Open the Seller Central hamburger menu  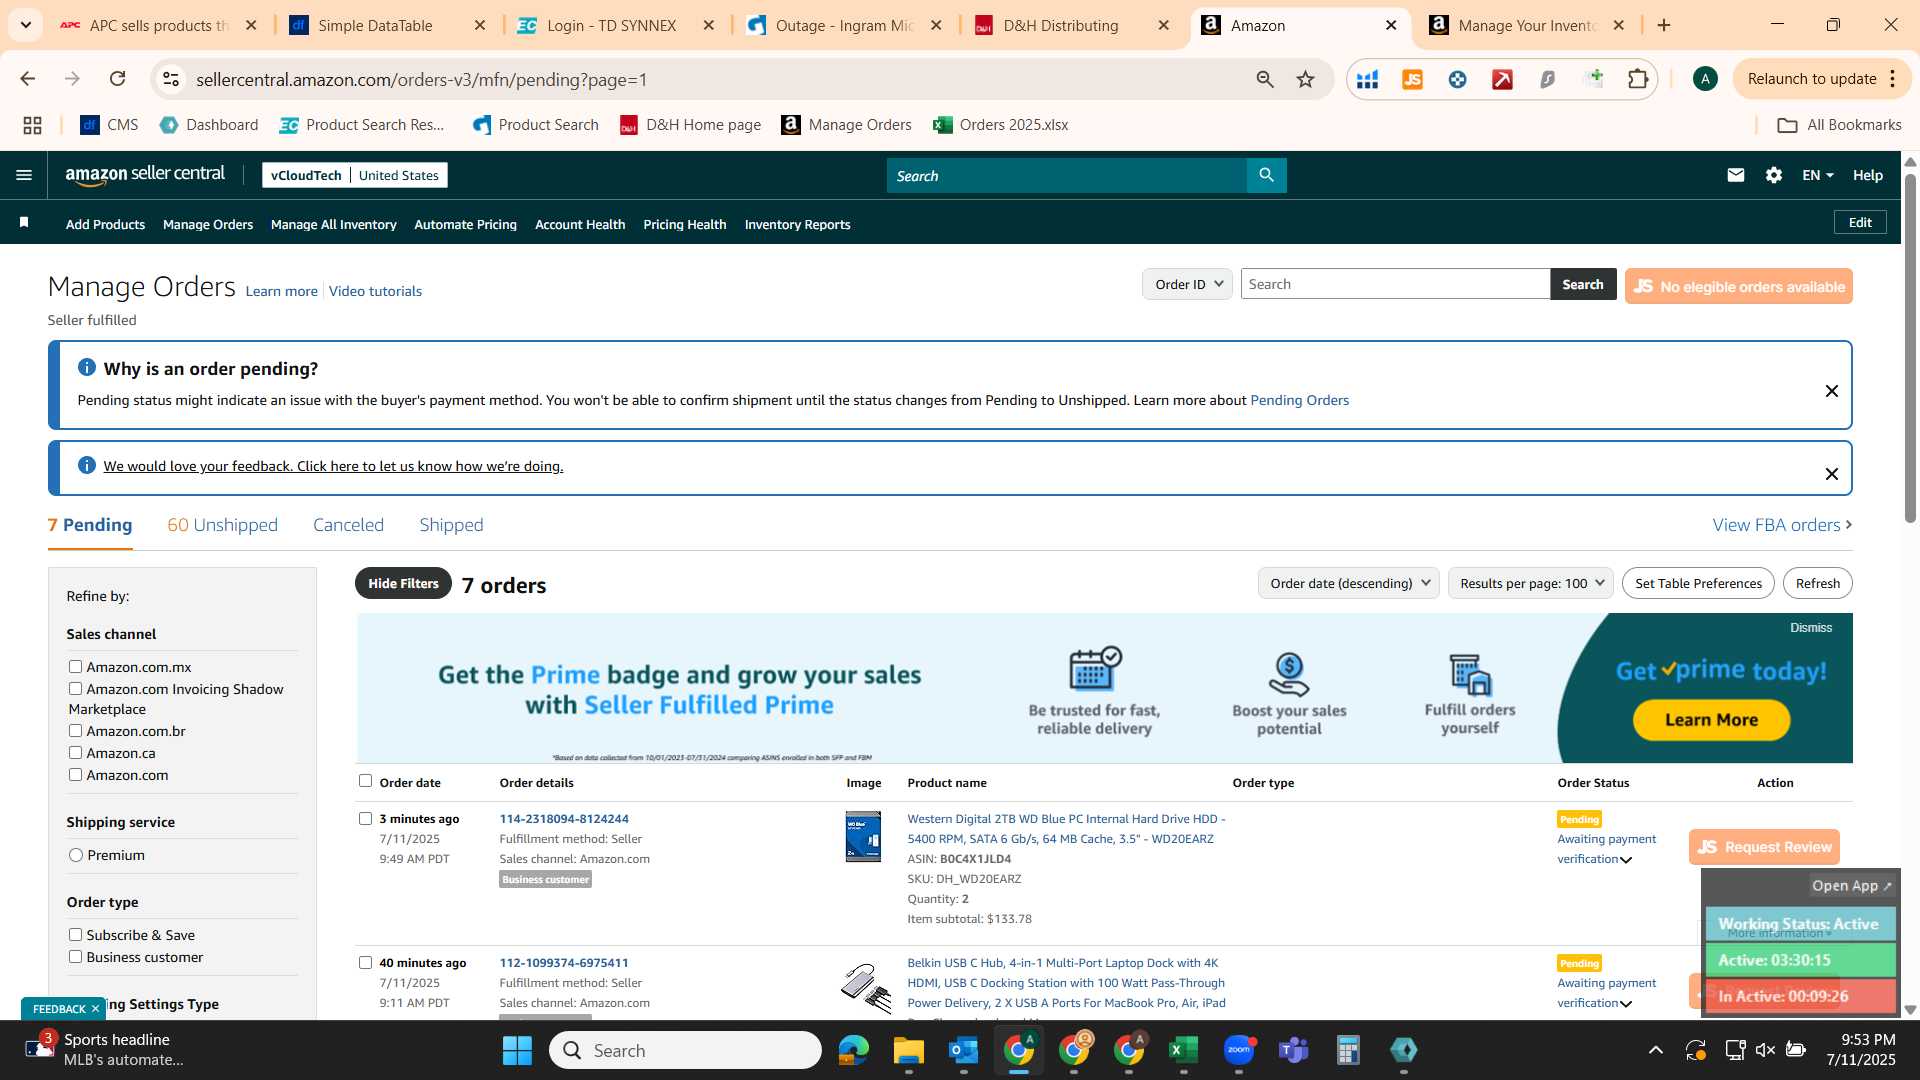tap(24, 175)
